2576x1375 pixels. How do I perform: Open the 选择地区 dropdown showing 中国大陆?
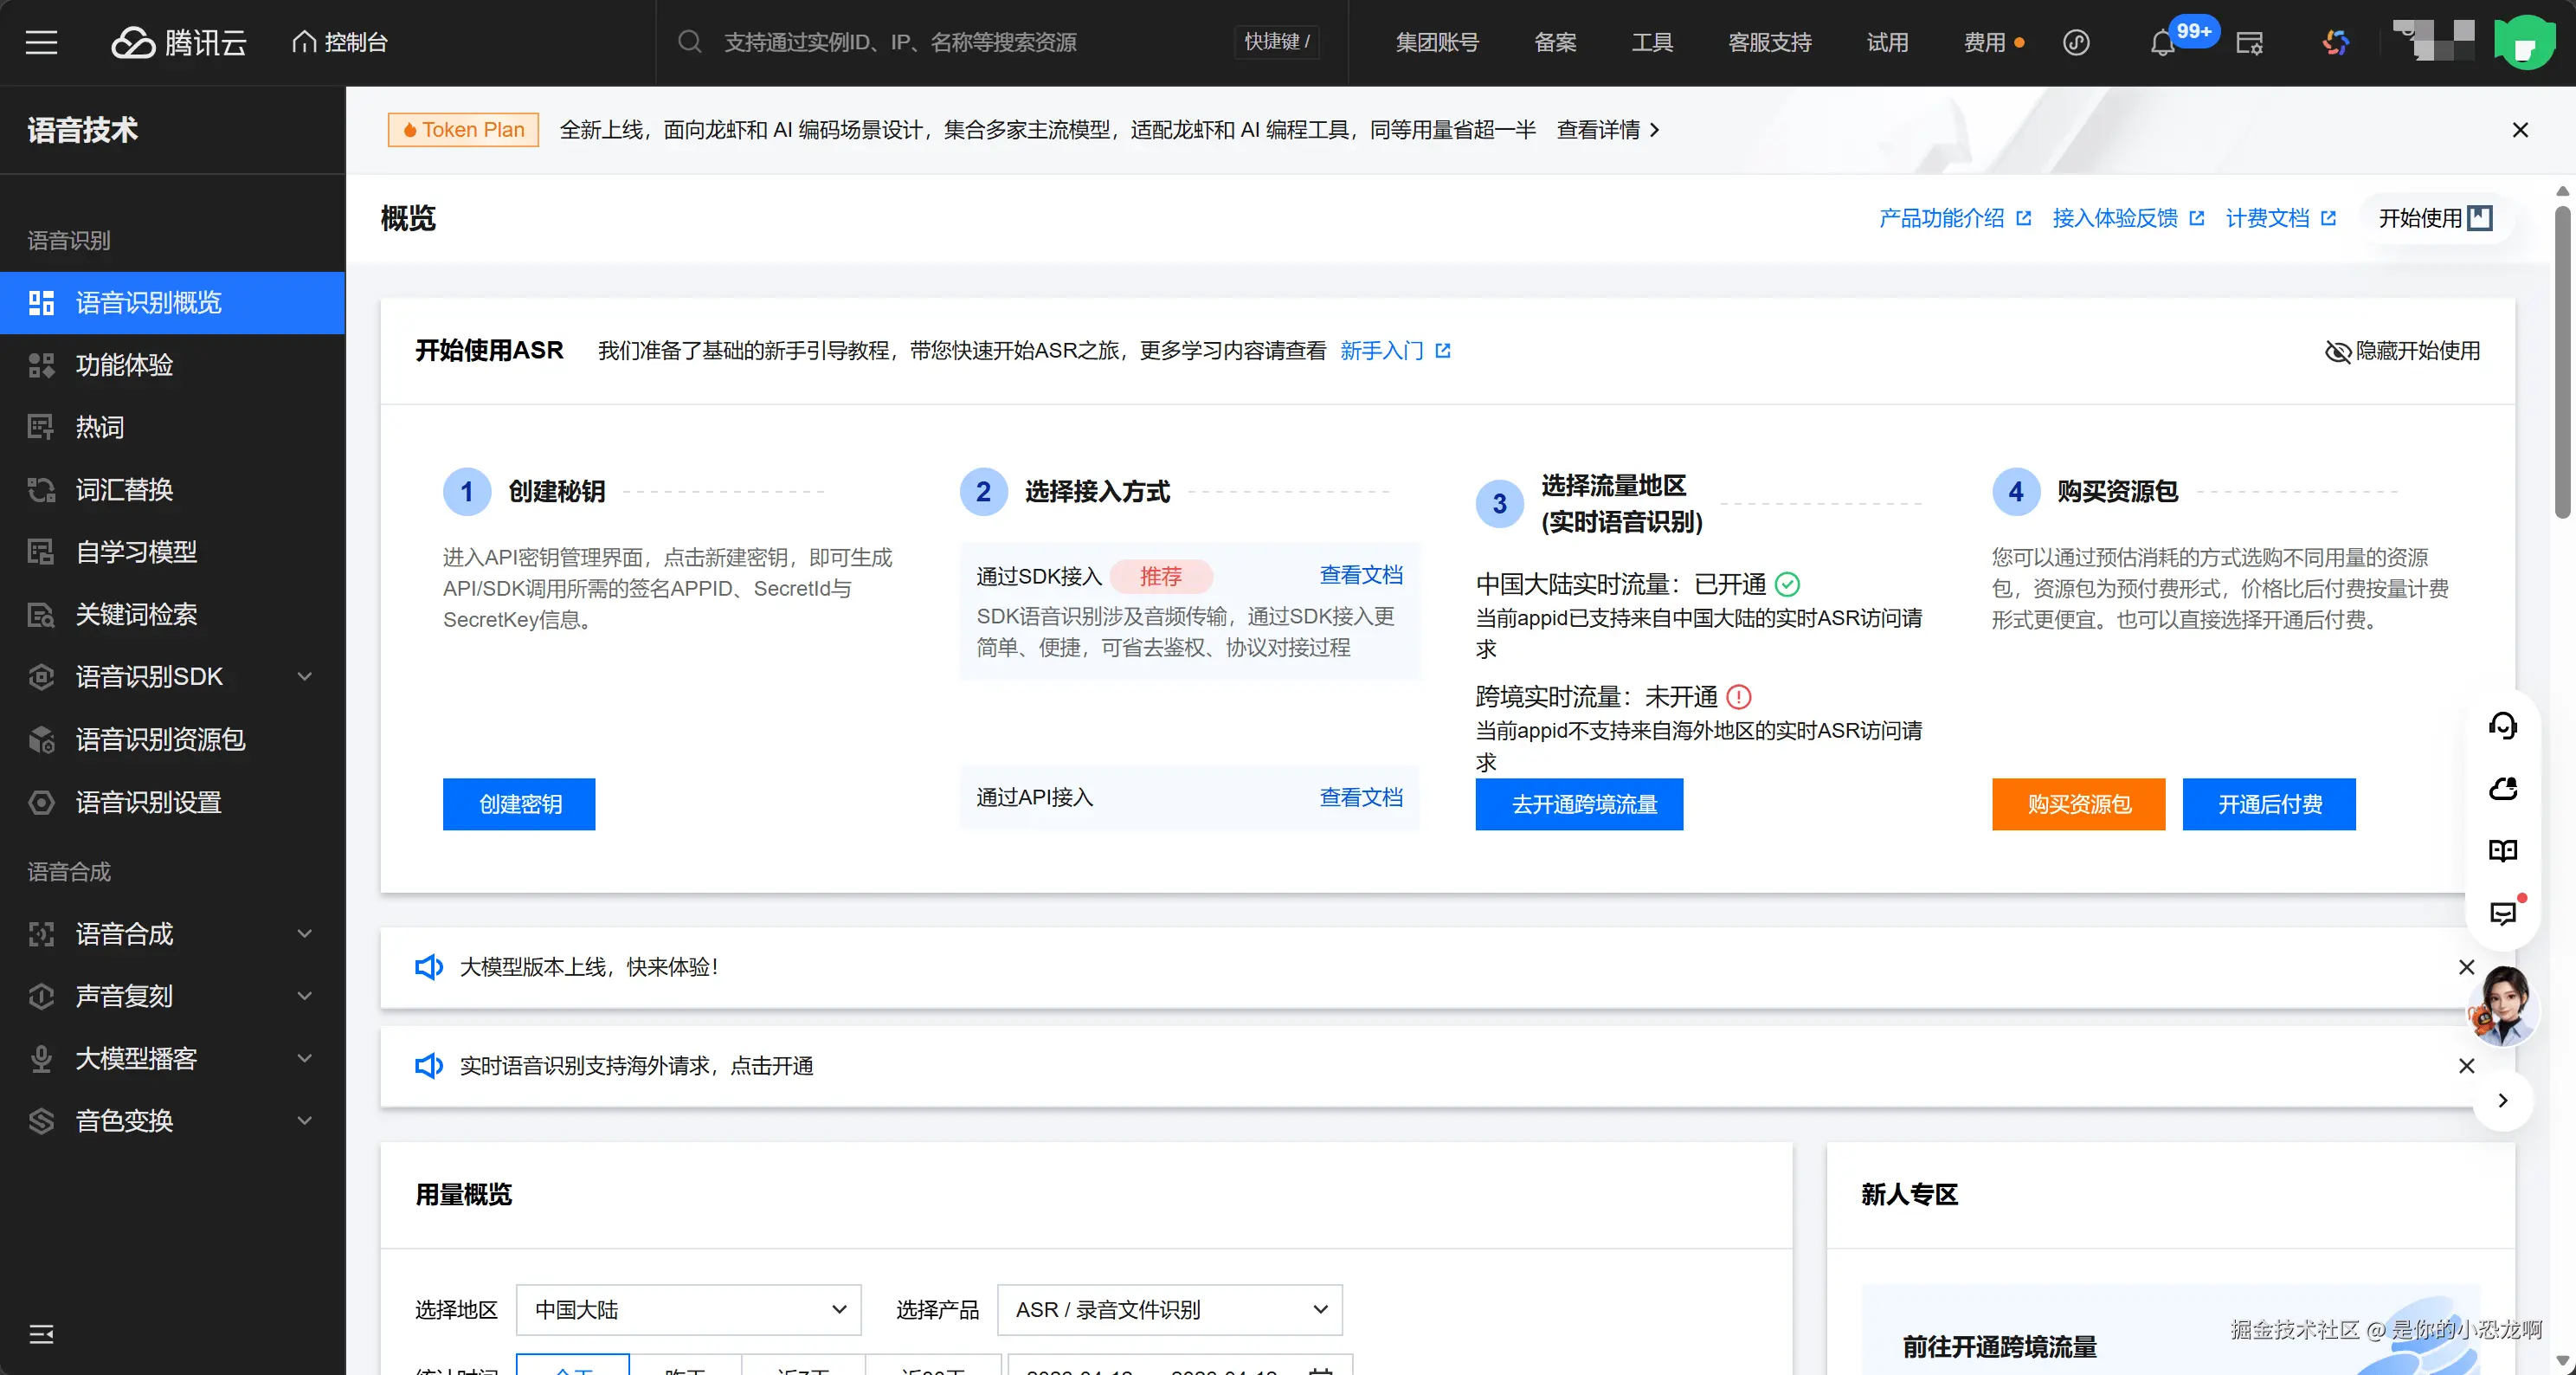click(x=688, y=1309)
